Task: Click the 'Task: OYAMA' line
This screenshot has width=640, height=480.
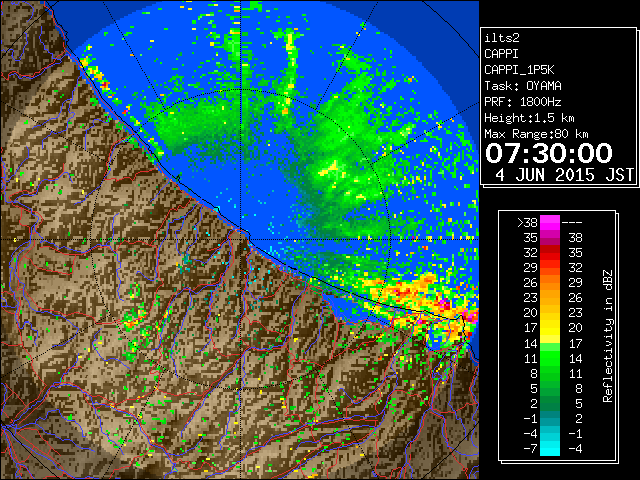Action: point(523,86)
